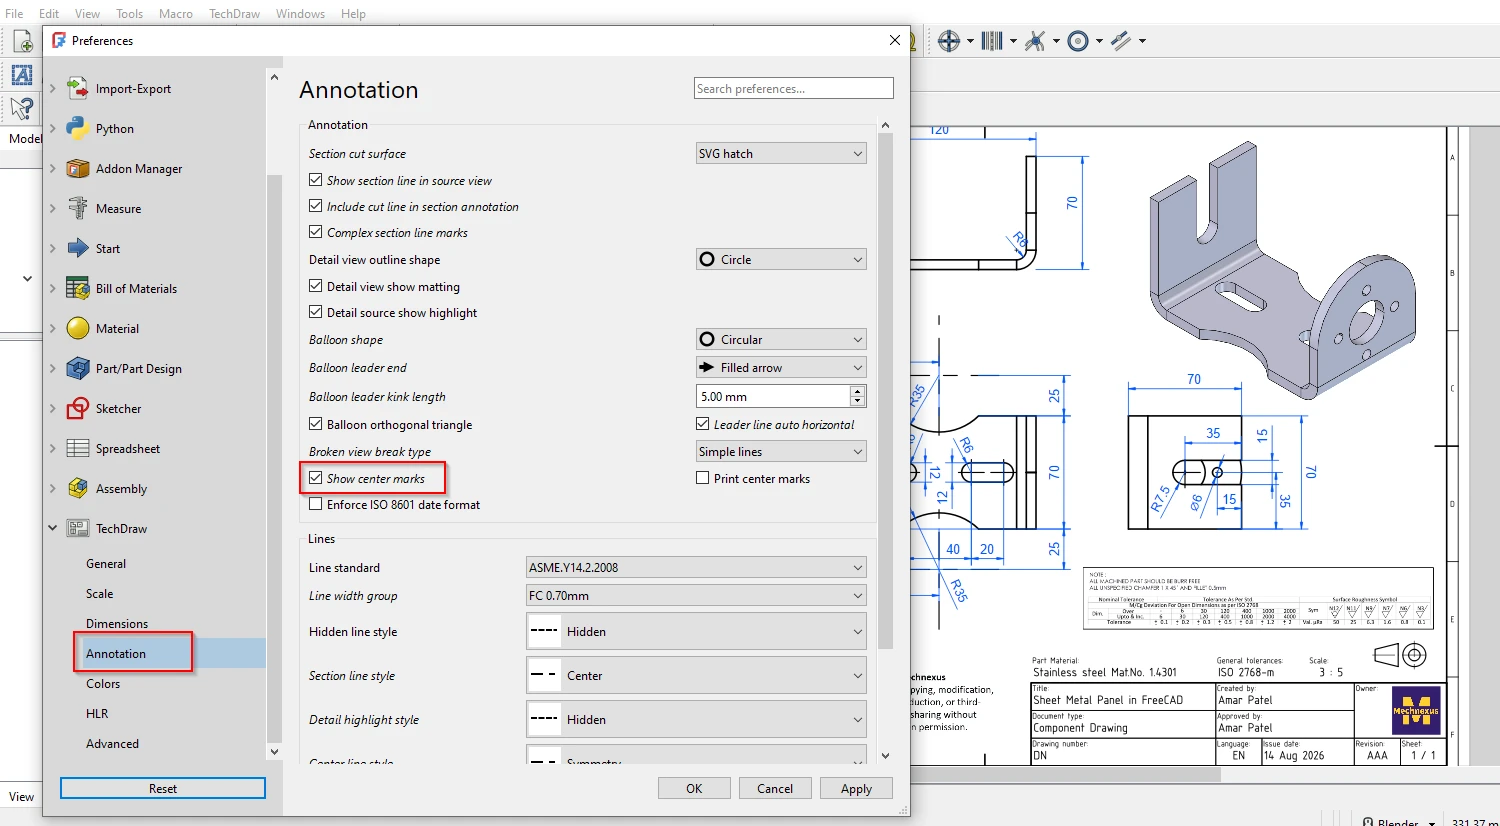Viewport: 1500px width, 826px height.
Task: Select the Measure caliper icon
Action: [78, 208]
